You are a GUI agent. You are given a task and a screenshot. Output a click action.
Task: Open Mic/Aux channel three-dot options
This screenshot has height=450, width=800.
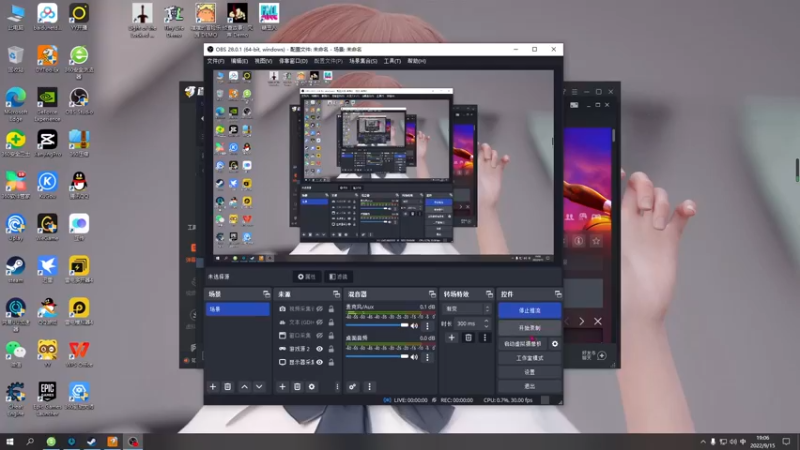point(428,326)
